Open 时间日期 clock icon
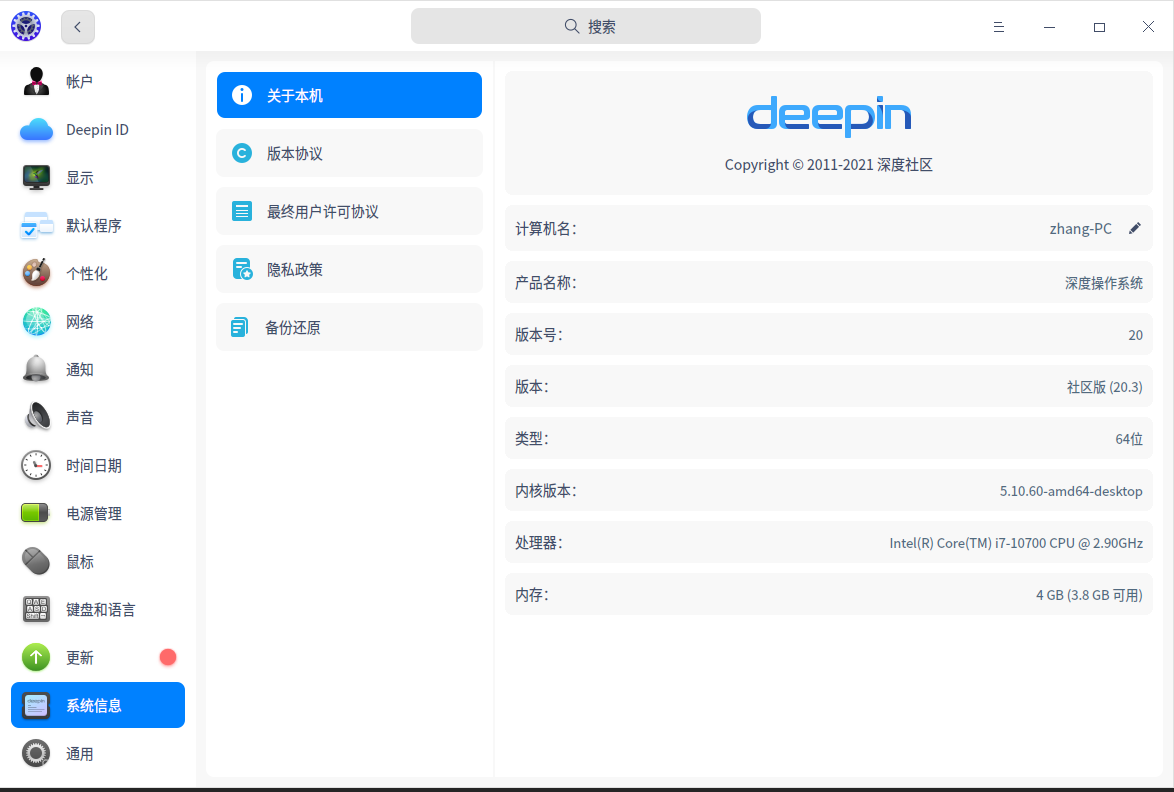 point(36,465)
